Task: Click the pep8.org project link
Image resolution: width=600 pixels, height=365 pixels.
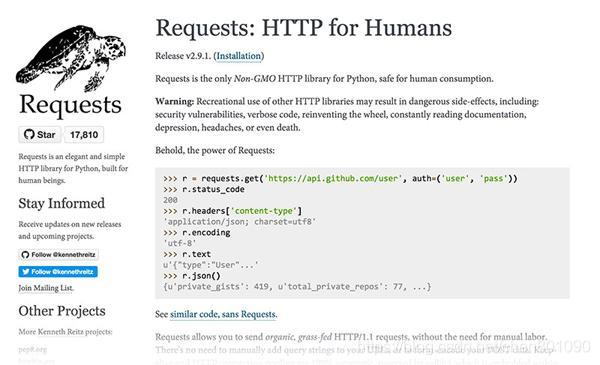Action: [33, 349]
